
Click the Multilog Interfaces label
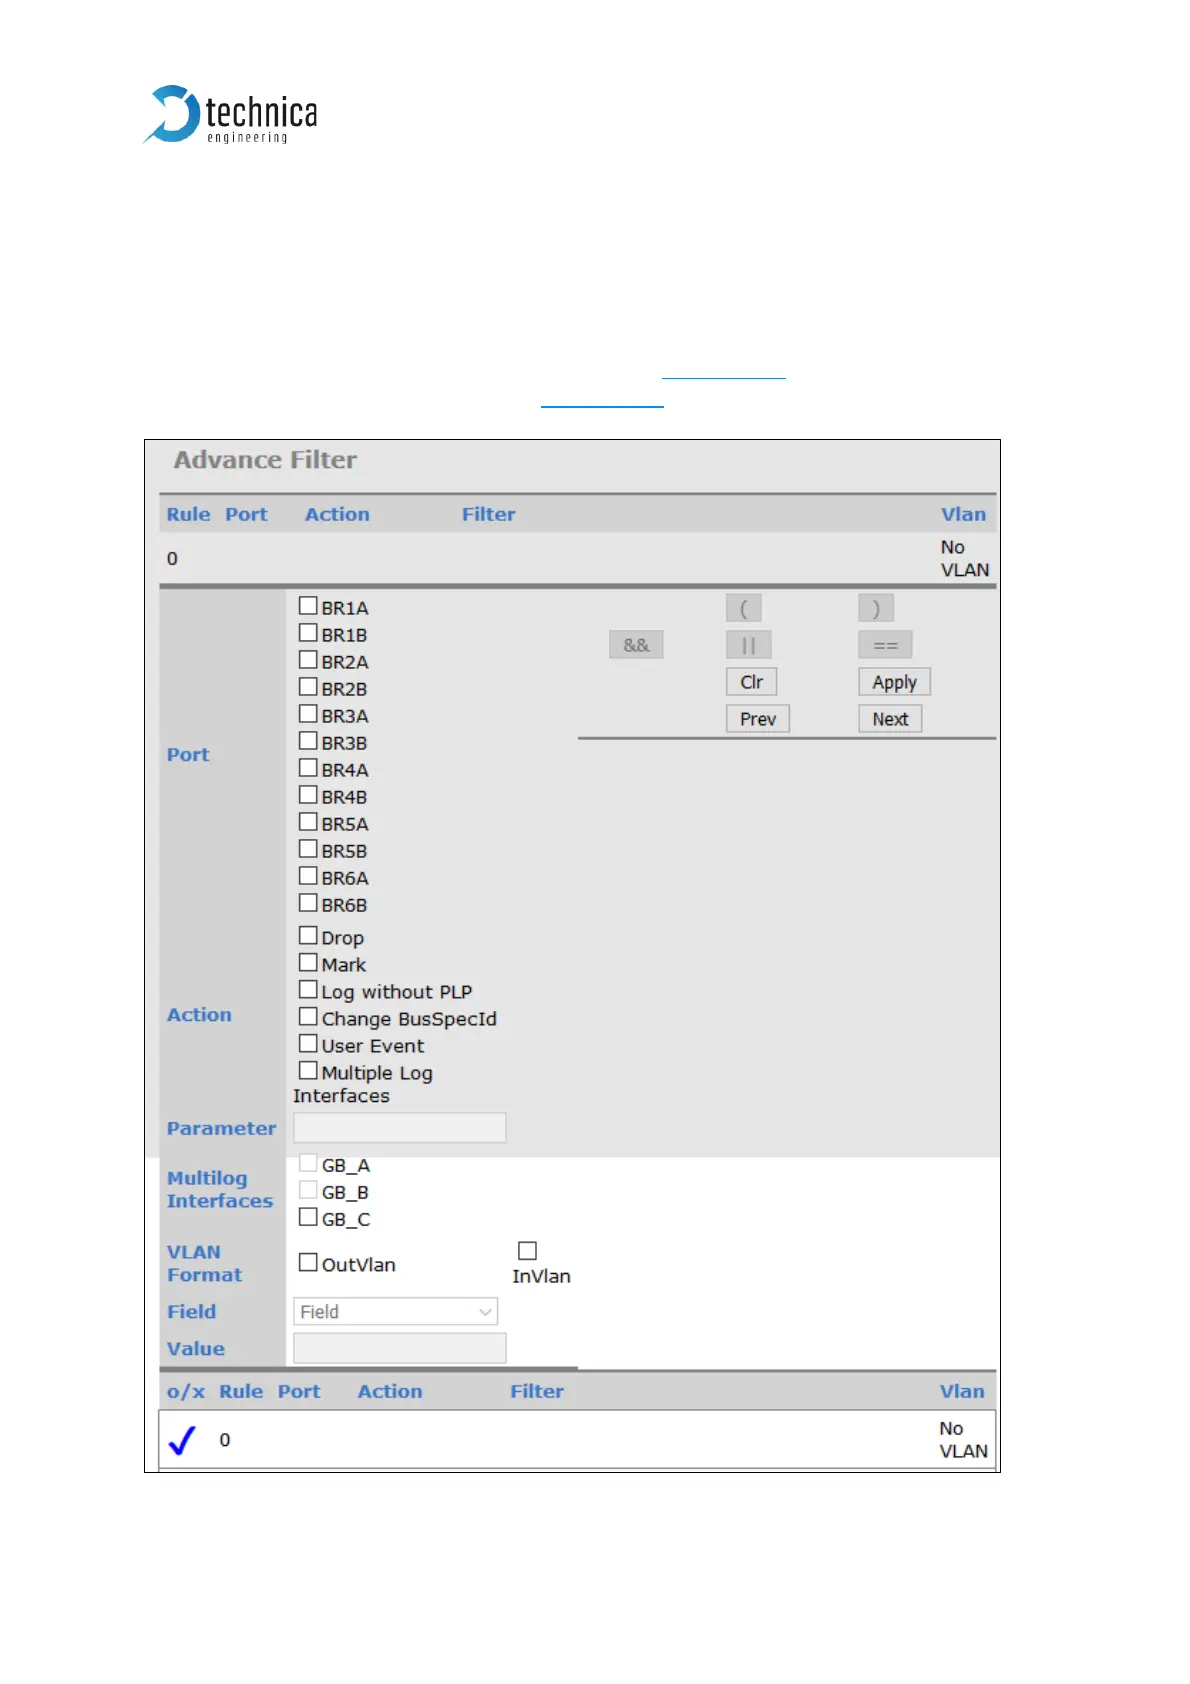click(220, 1189)
